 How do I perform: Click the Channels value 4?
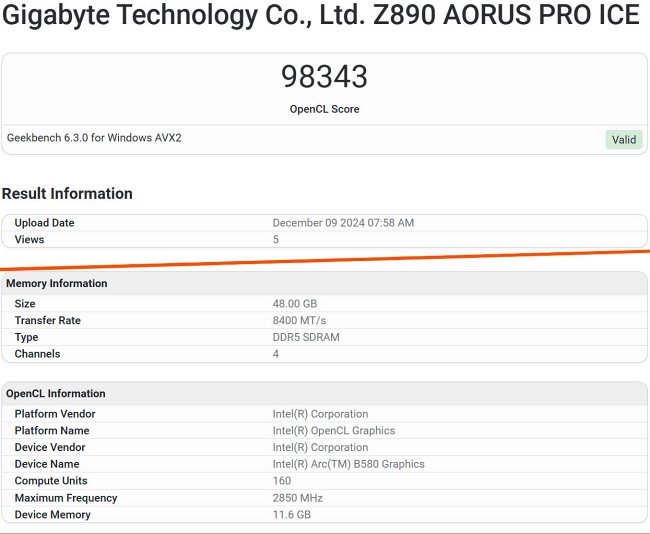pos(276,354)
